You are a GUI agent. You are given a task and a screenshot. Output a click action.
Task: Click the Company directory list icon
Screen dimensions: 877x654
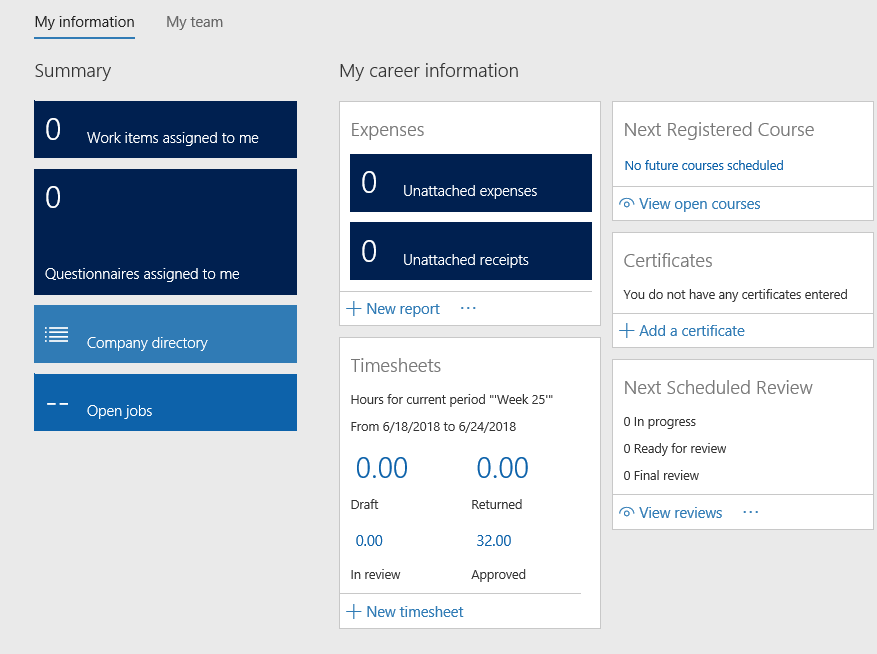[56, 335]
